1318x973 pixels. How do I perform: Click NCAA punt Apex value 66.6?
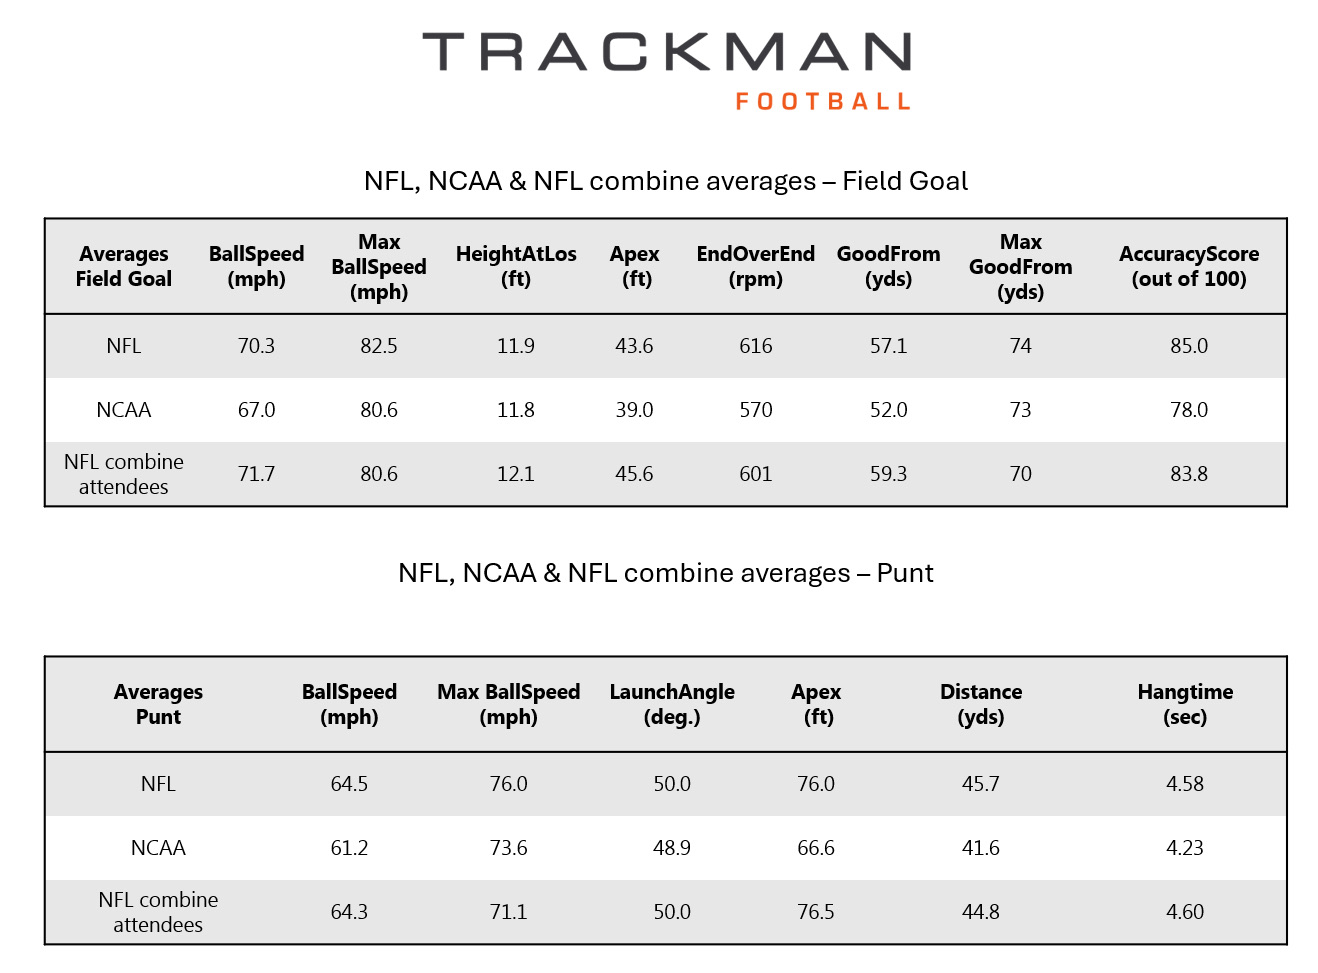(x=816, y=848)
